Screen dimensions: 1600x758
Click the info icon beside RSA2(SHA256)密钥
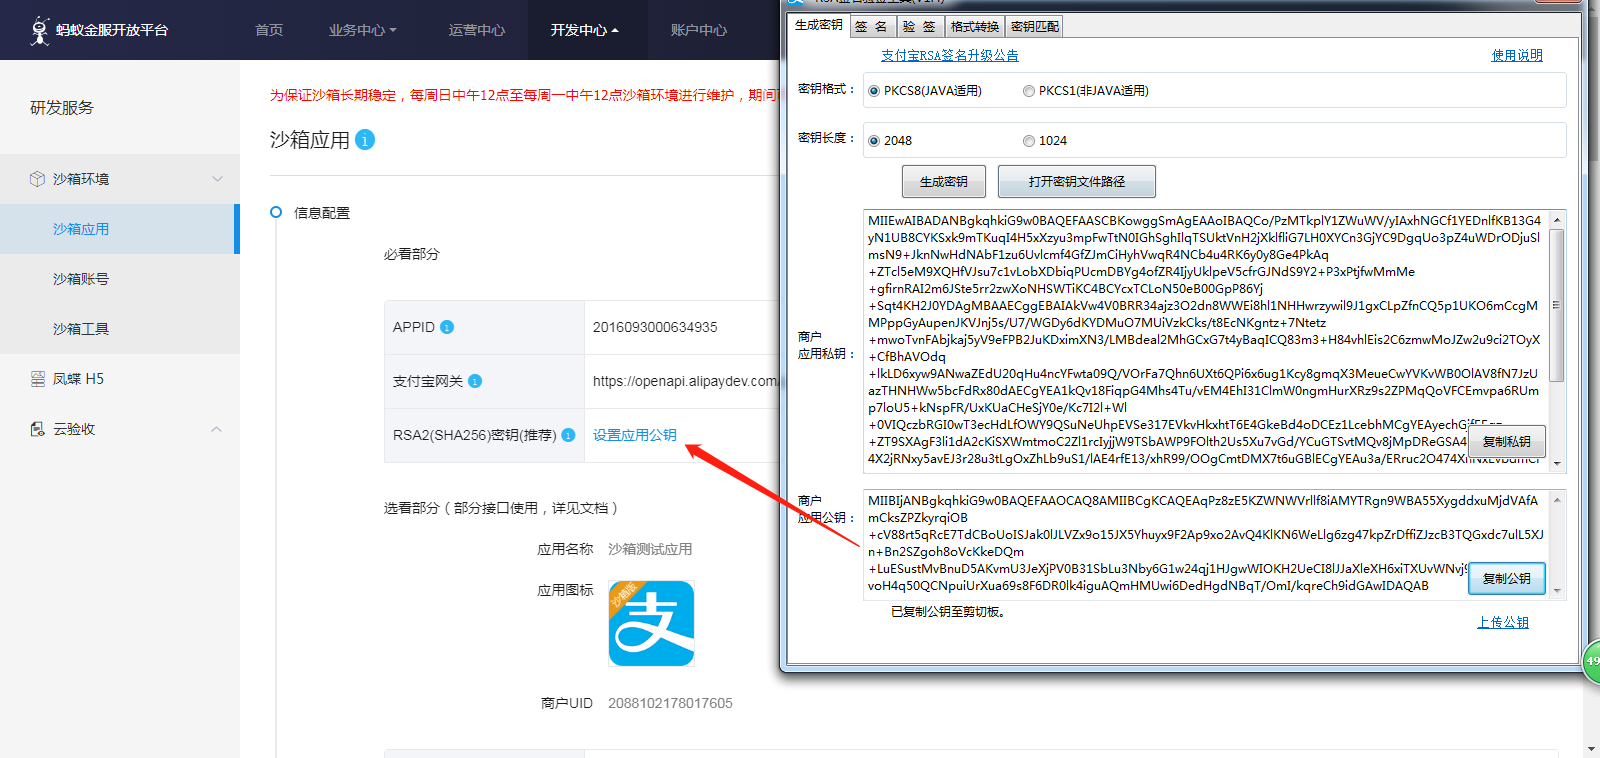coord(568,435)
